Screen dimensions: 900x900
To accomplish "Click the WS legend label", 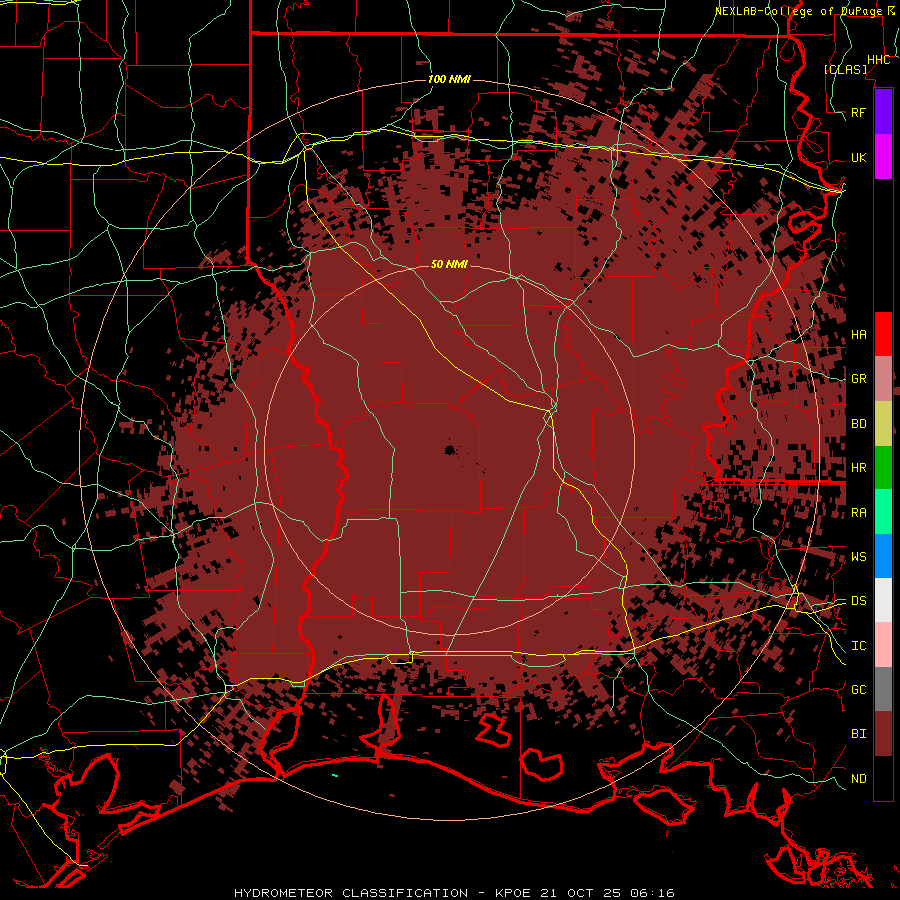I will click(858, 557).
